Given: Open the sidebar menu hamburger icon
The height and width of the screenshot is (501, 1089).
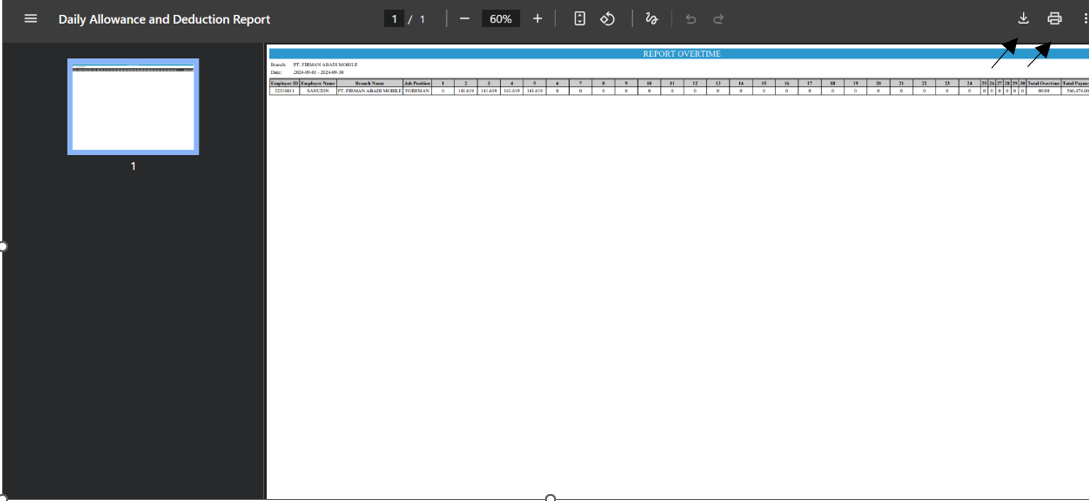Looking at the screenshot, I should point(31,19).
